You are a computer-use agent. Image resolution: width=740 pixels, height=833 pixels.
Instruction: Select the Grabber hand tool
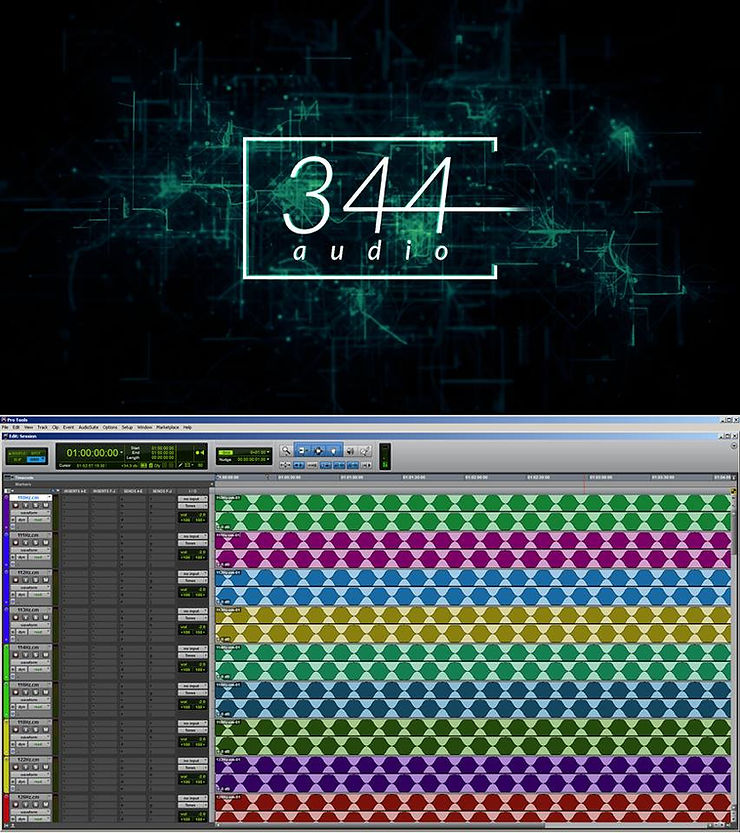click(334, 450)
